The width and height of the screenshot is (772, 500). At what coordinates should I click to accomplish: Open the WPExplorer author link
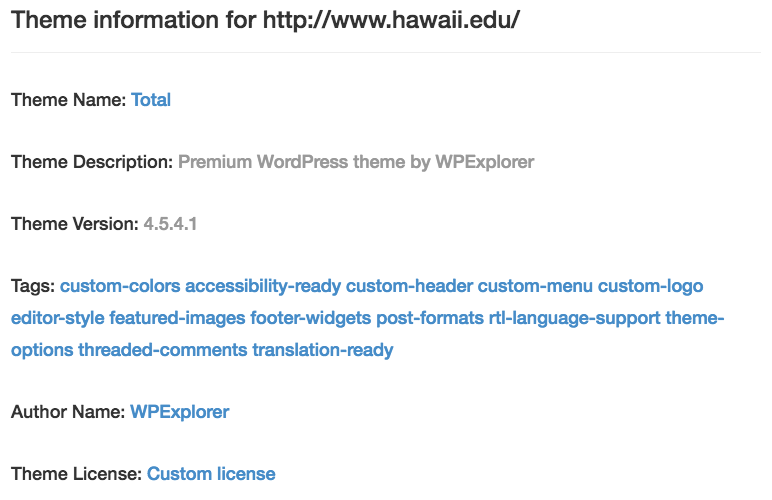click(x=180, y=412)
